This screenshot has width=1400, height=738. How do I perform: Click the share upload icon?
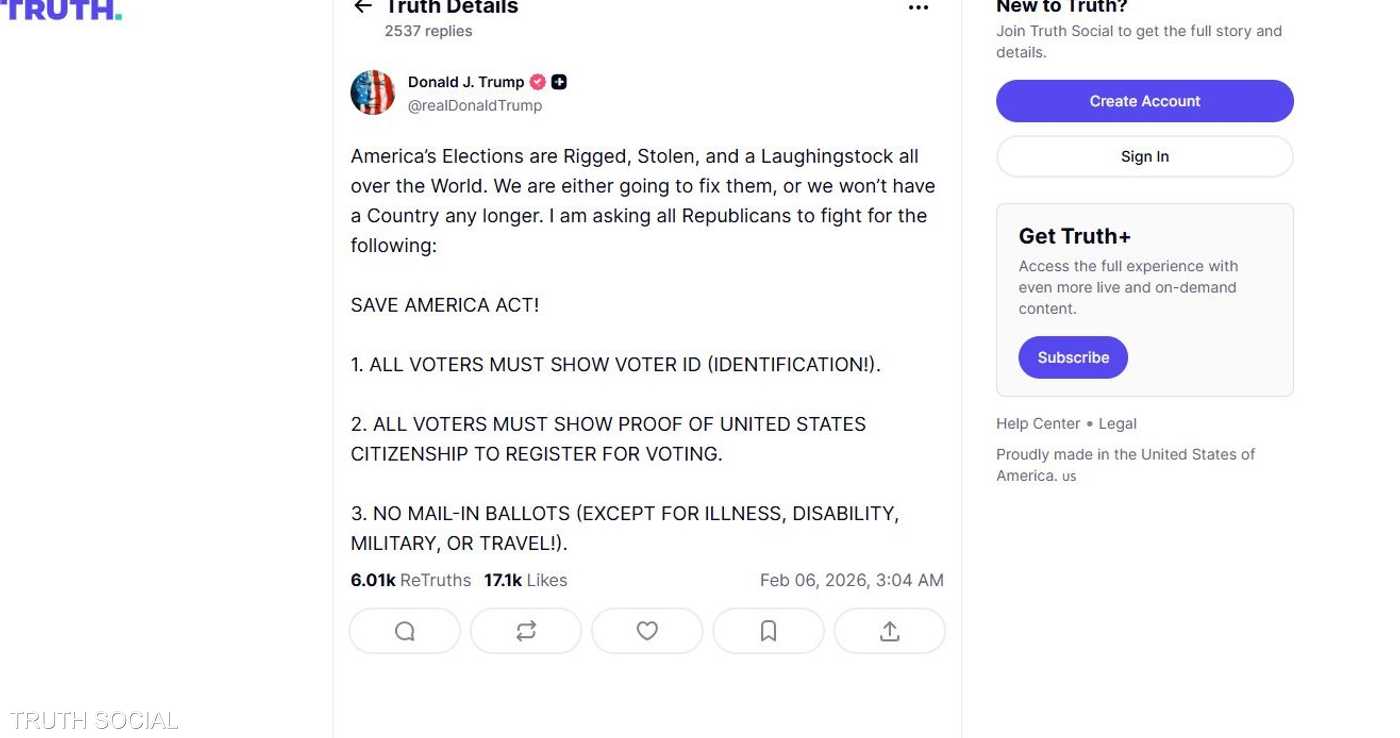pos(889,631)
